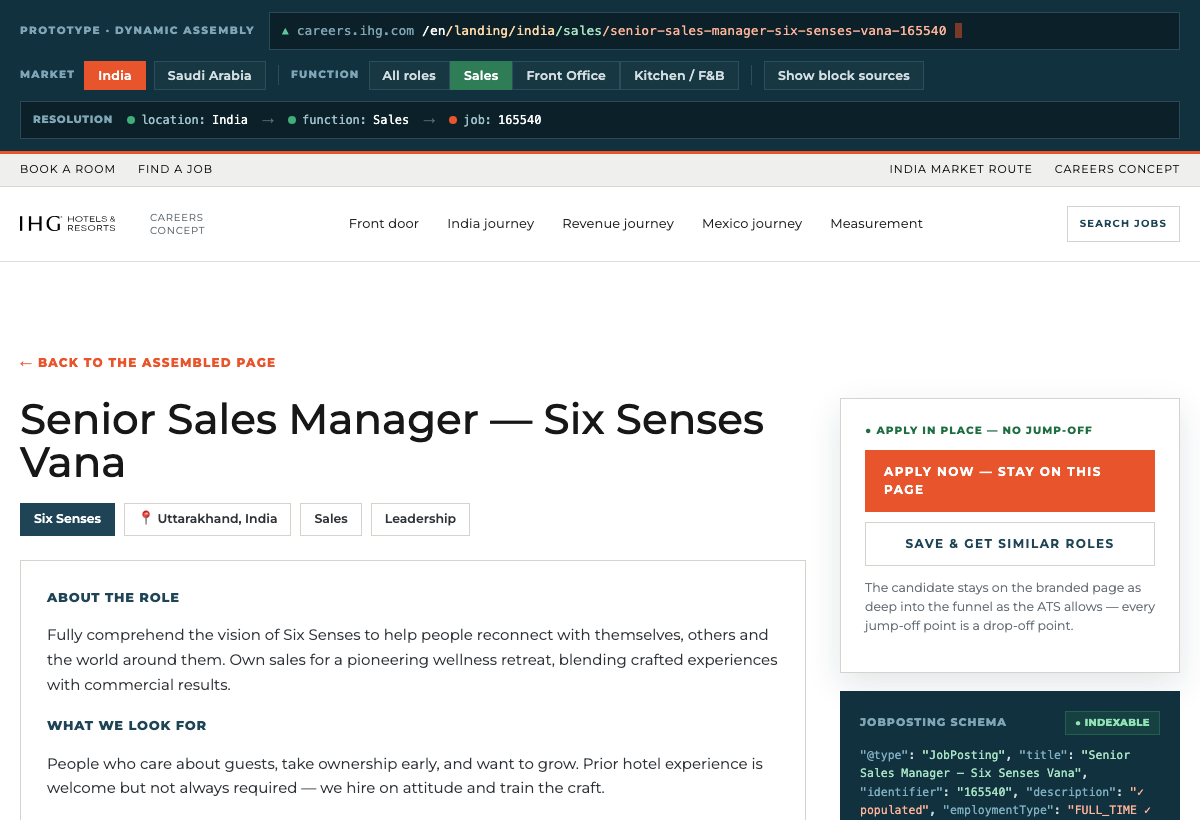Click the Senior Sales Manager page heading
Screen dimensions: 1200x820
point(392,441)
